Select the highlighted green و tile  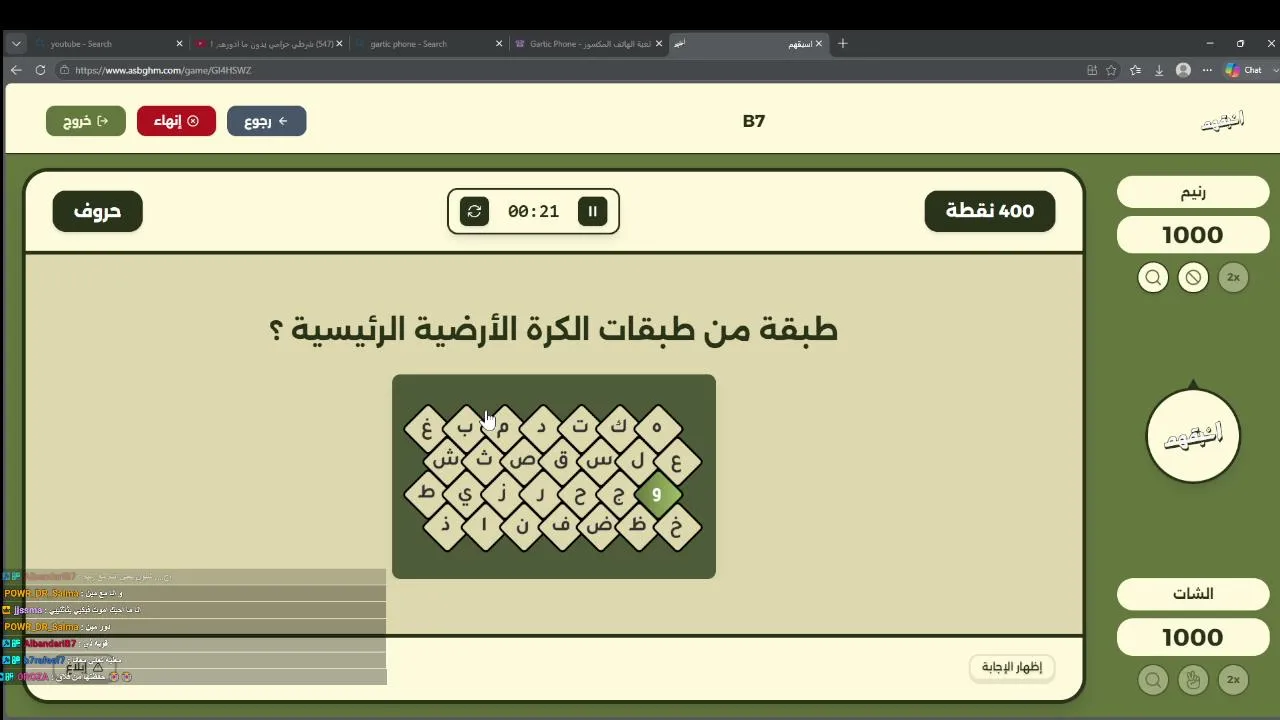click(x=656, y=494)
